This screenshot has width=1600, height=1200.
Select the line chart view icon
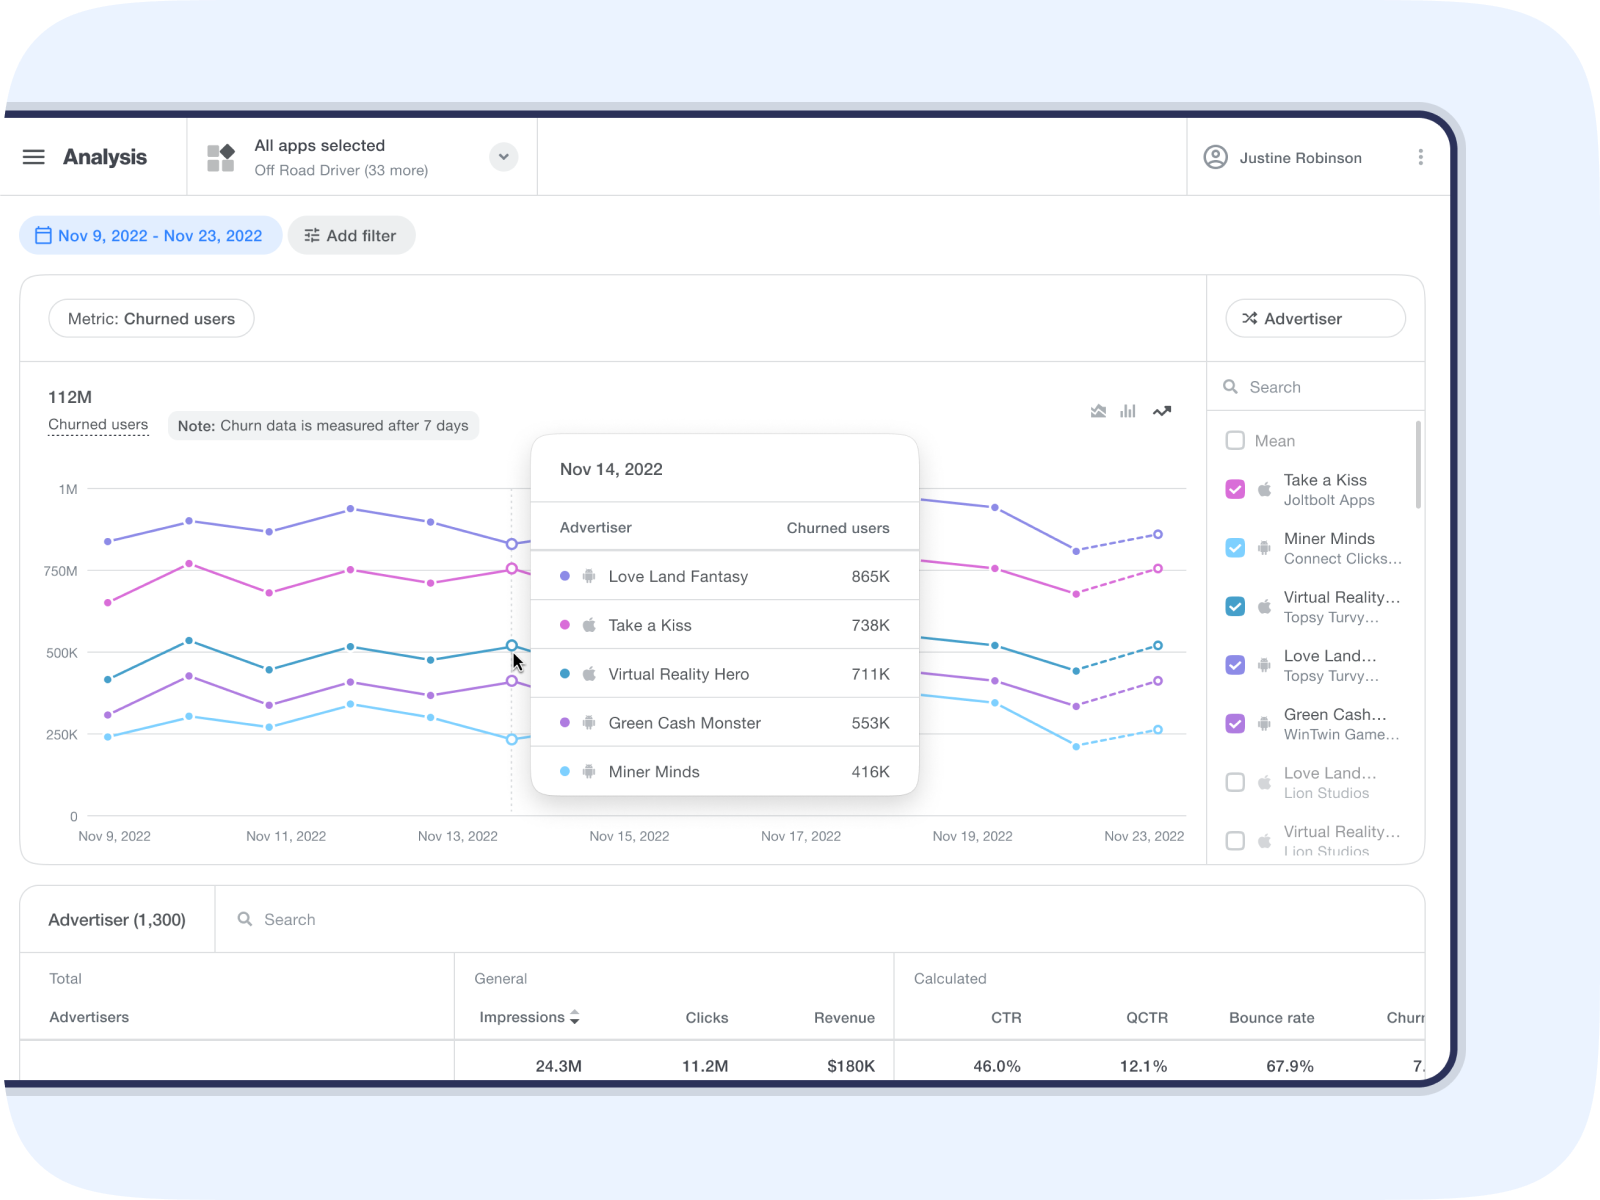click(x=1162, y=411)
